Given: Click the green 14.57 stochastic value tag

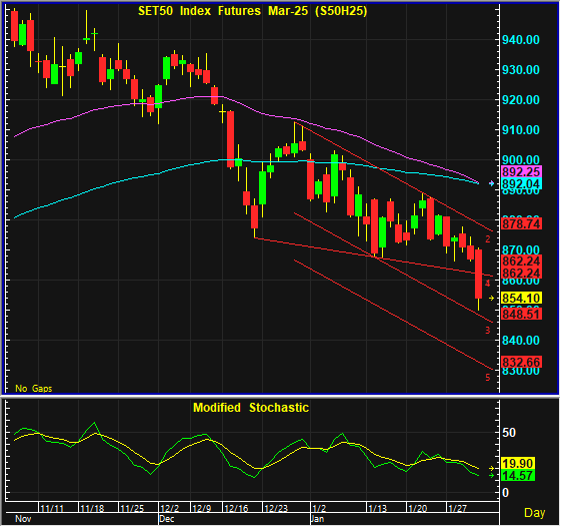Looking at the screenshot, I should pyautogui.click(x=518, y=475).
